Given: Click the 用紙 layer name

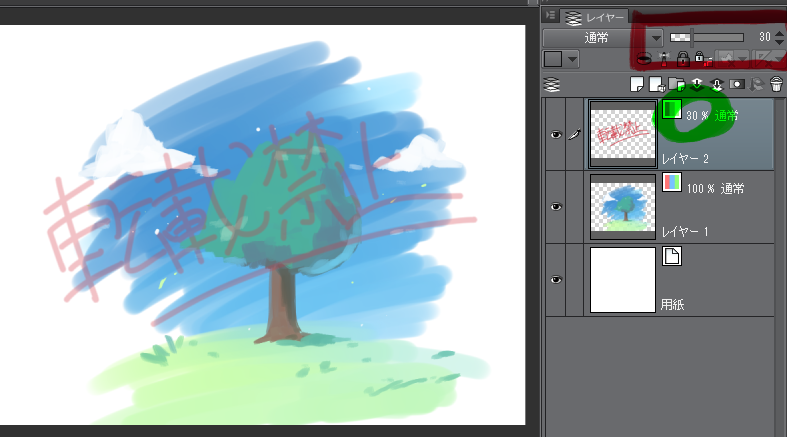Looking at the screenshot, I should 673,305.
